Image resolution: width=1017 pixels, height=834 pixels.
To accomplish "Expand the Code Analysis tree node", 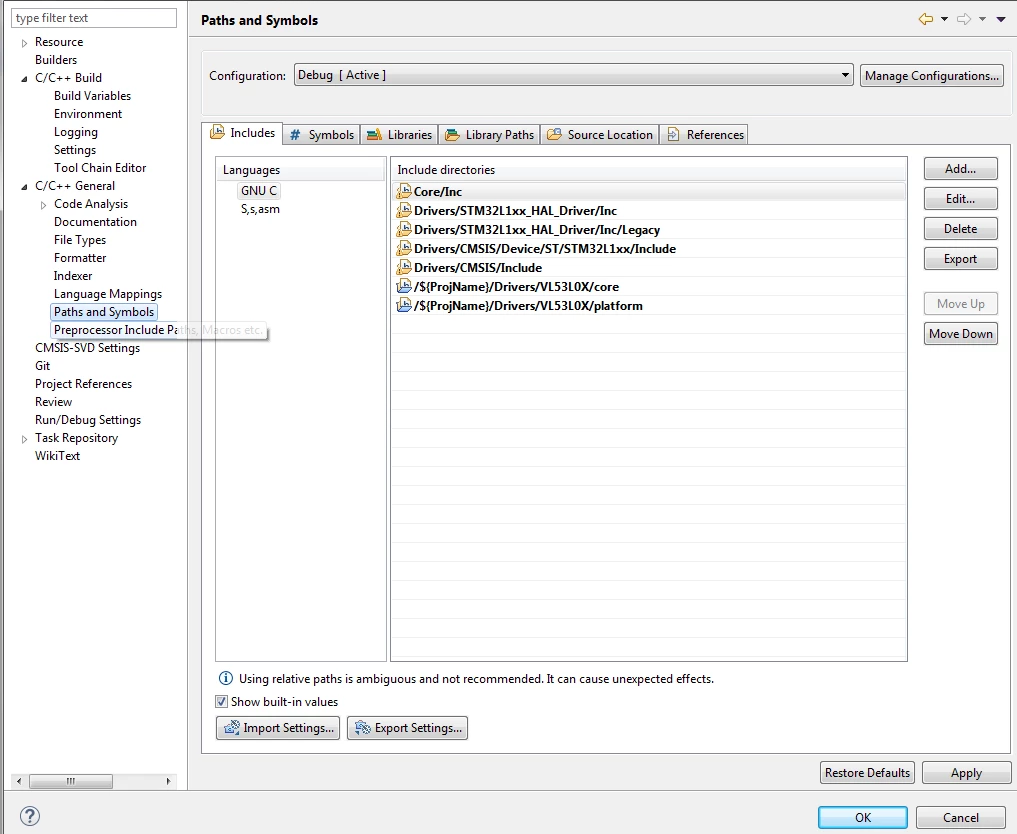I will pos(43,205).
